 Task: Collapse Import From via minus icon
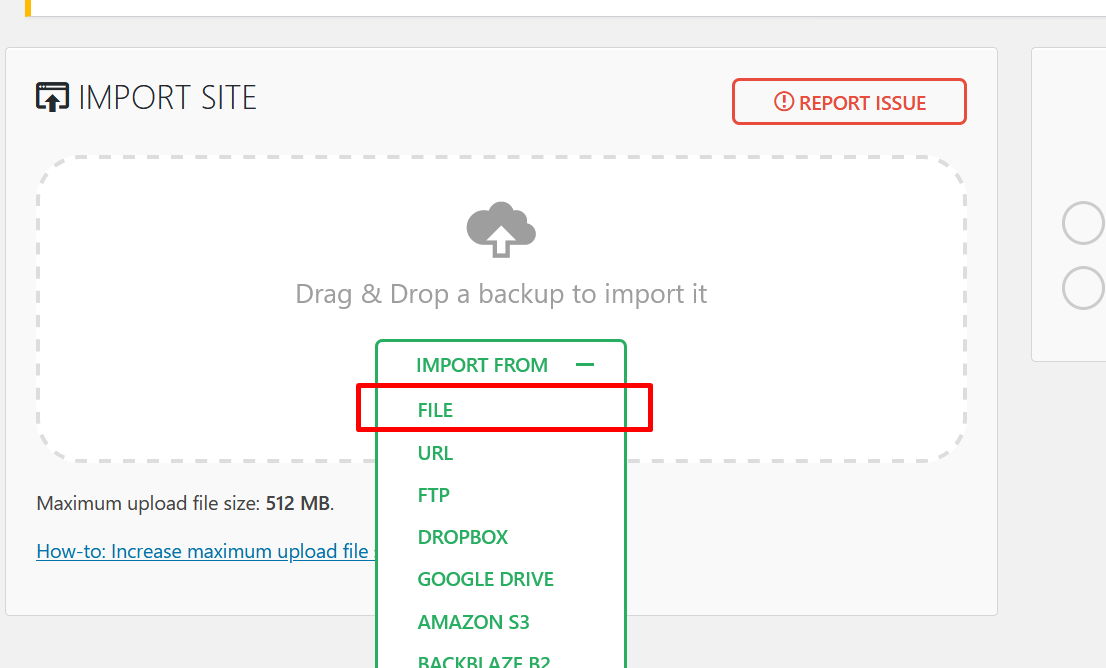(585, 365)
